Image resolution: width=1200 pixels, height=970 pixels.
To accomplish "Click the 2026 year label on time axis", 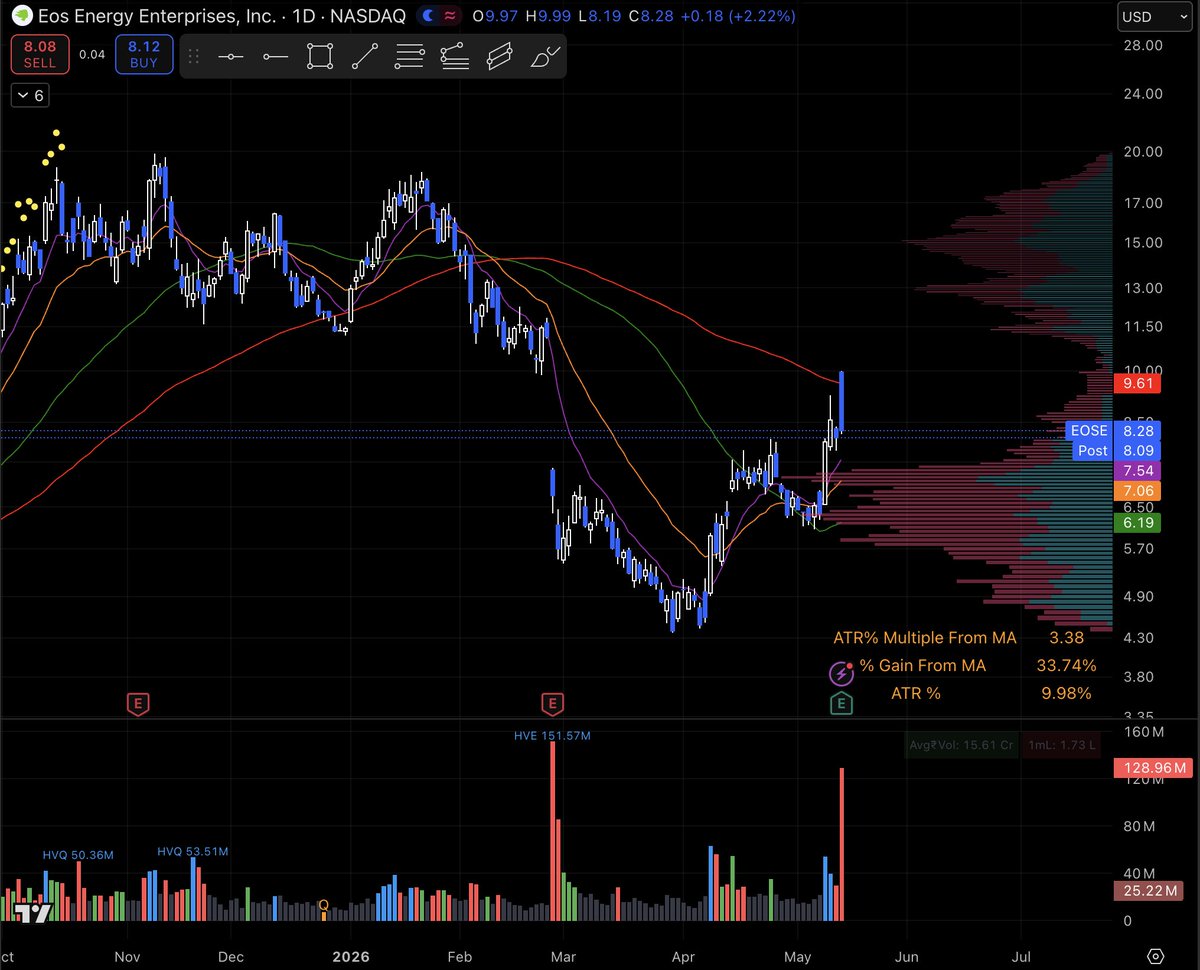I will [x=350, y=956].
